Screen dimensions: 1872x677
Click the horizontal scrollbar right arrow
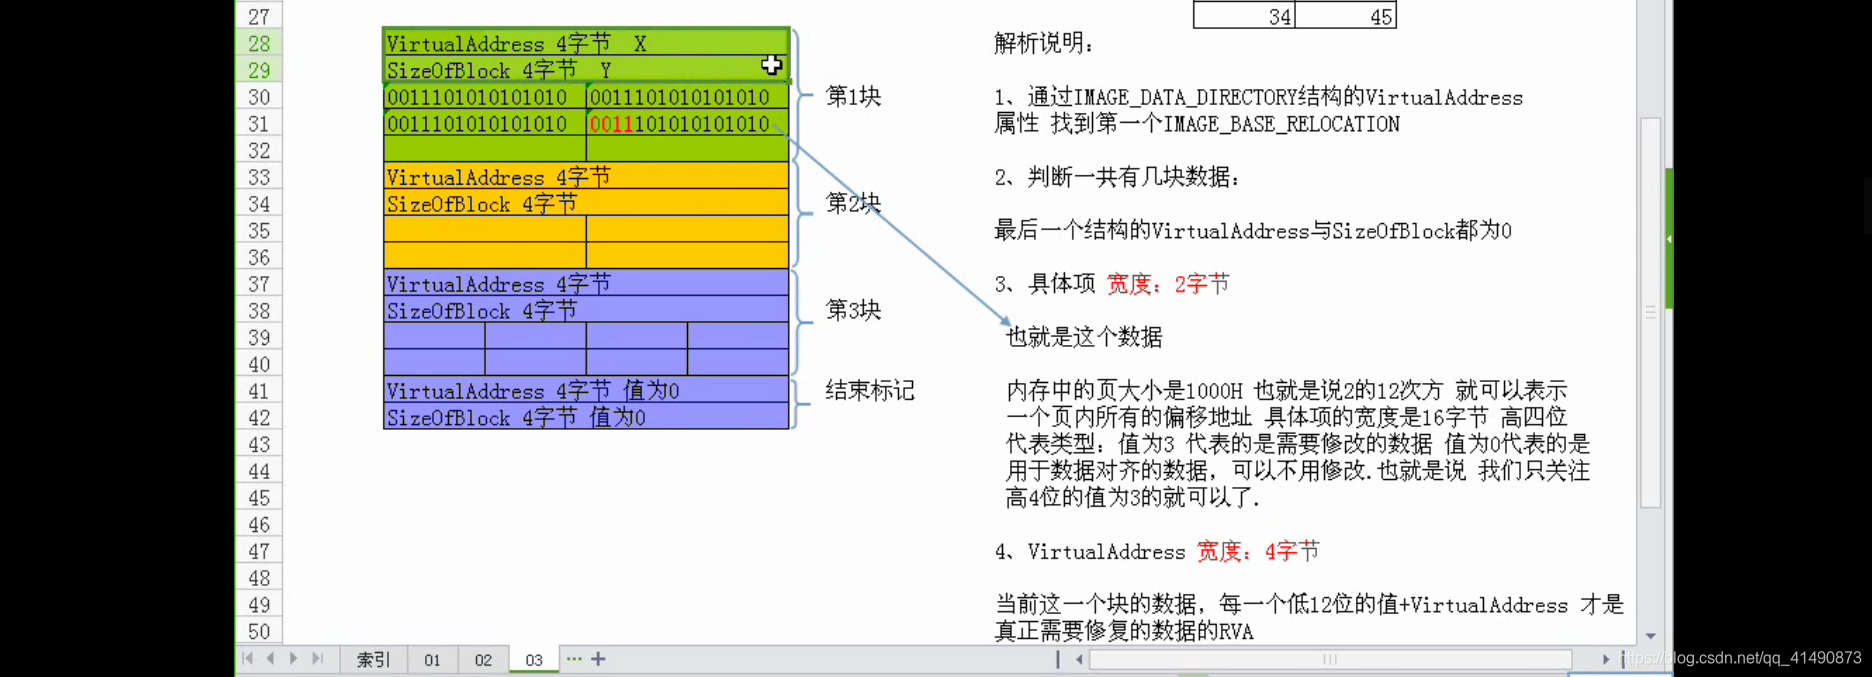pyautogui.click(x=1606, y=659)
